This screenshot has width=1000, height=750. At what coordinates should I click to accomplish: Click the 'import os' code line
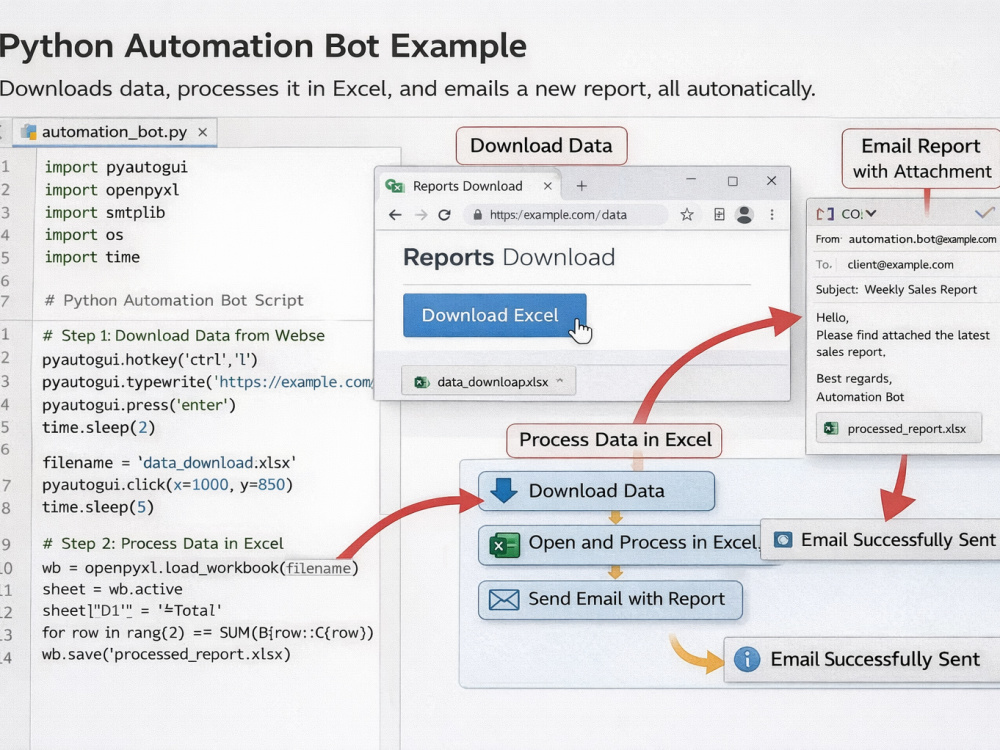84,235
